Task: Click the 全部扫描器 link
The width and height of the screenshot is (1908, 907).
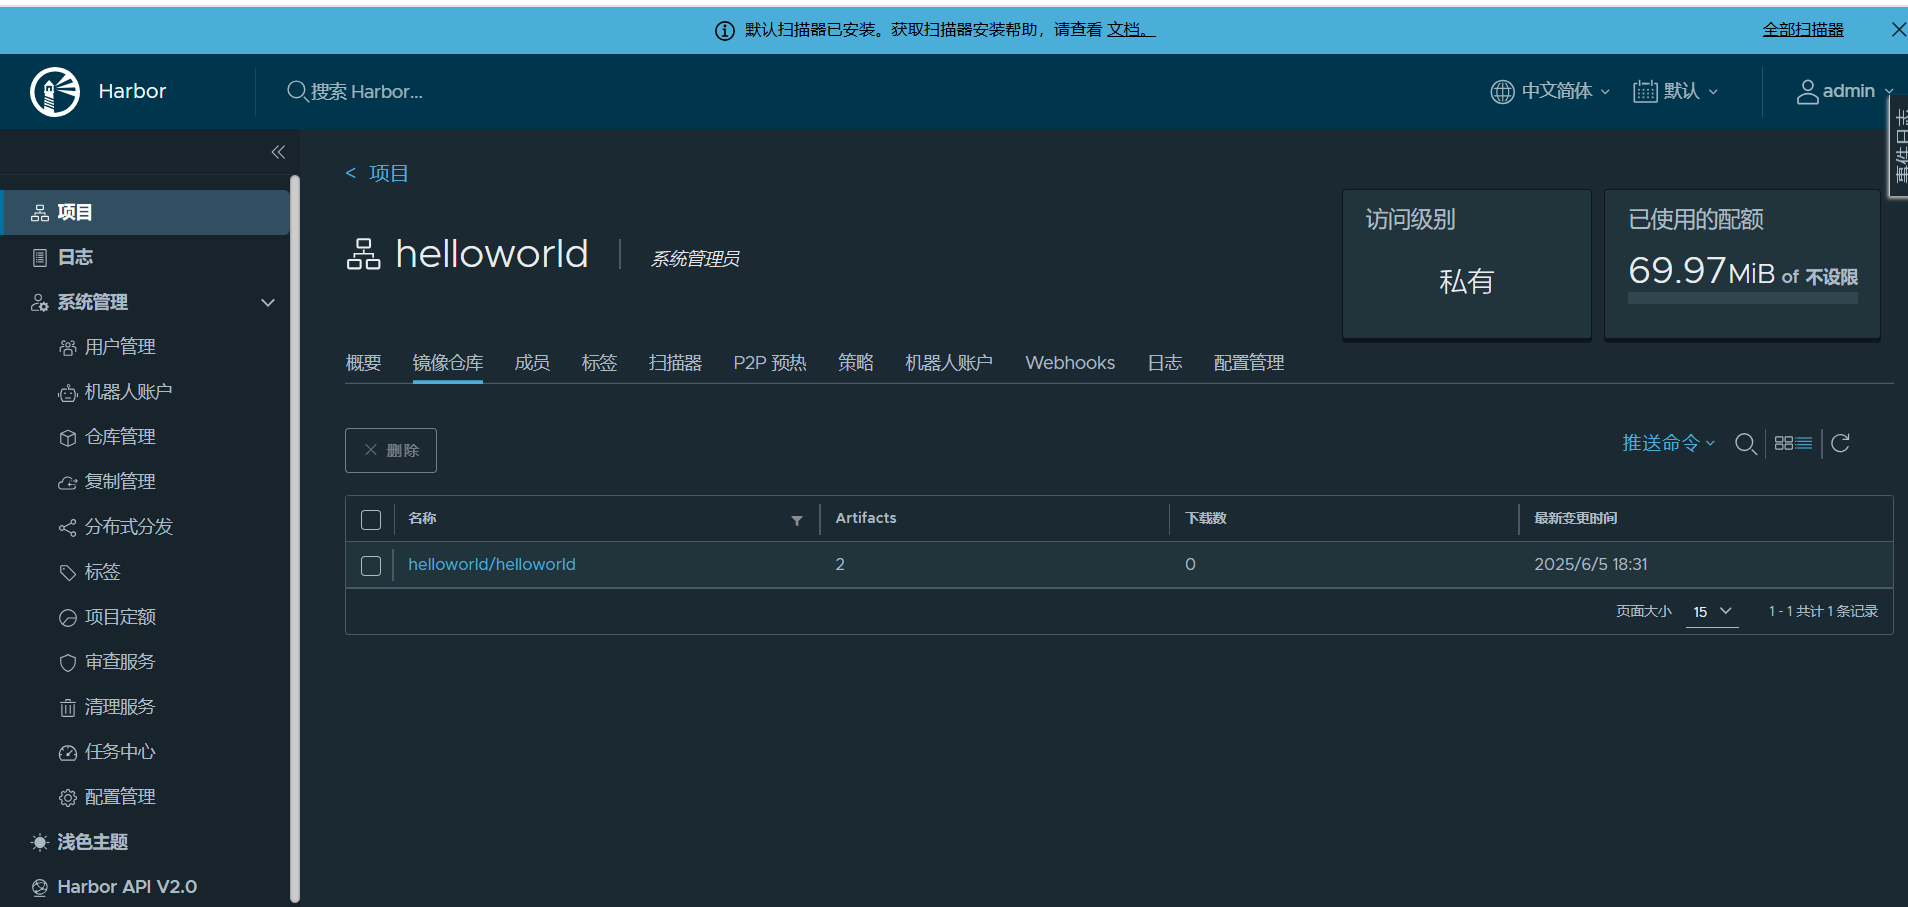Action: pos(1803,30)
